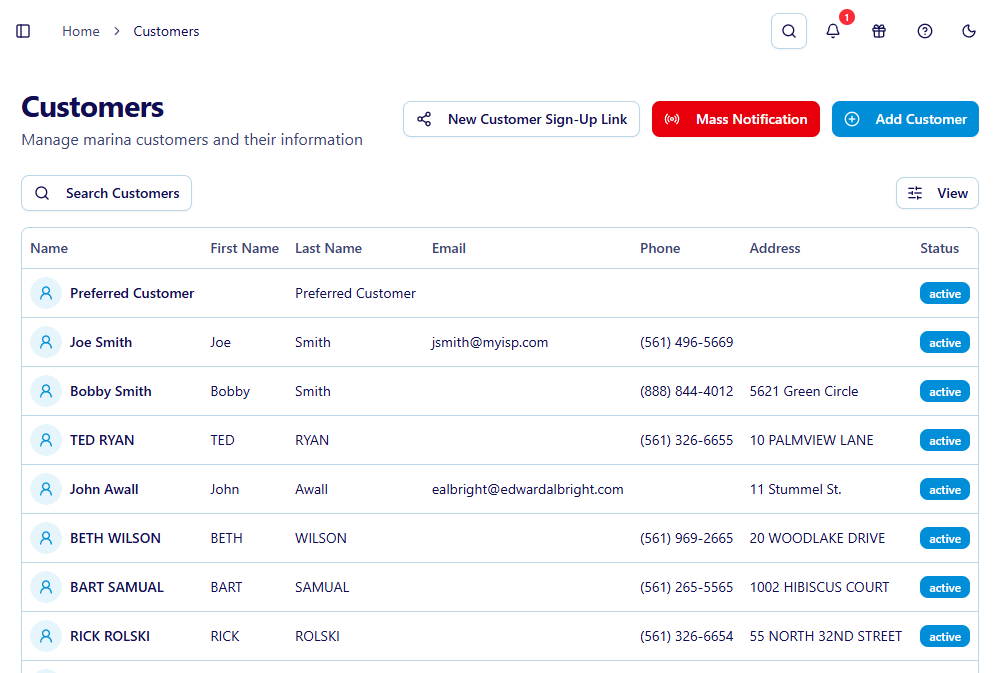Click the Add Customer button

(x=905, y=119)
